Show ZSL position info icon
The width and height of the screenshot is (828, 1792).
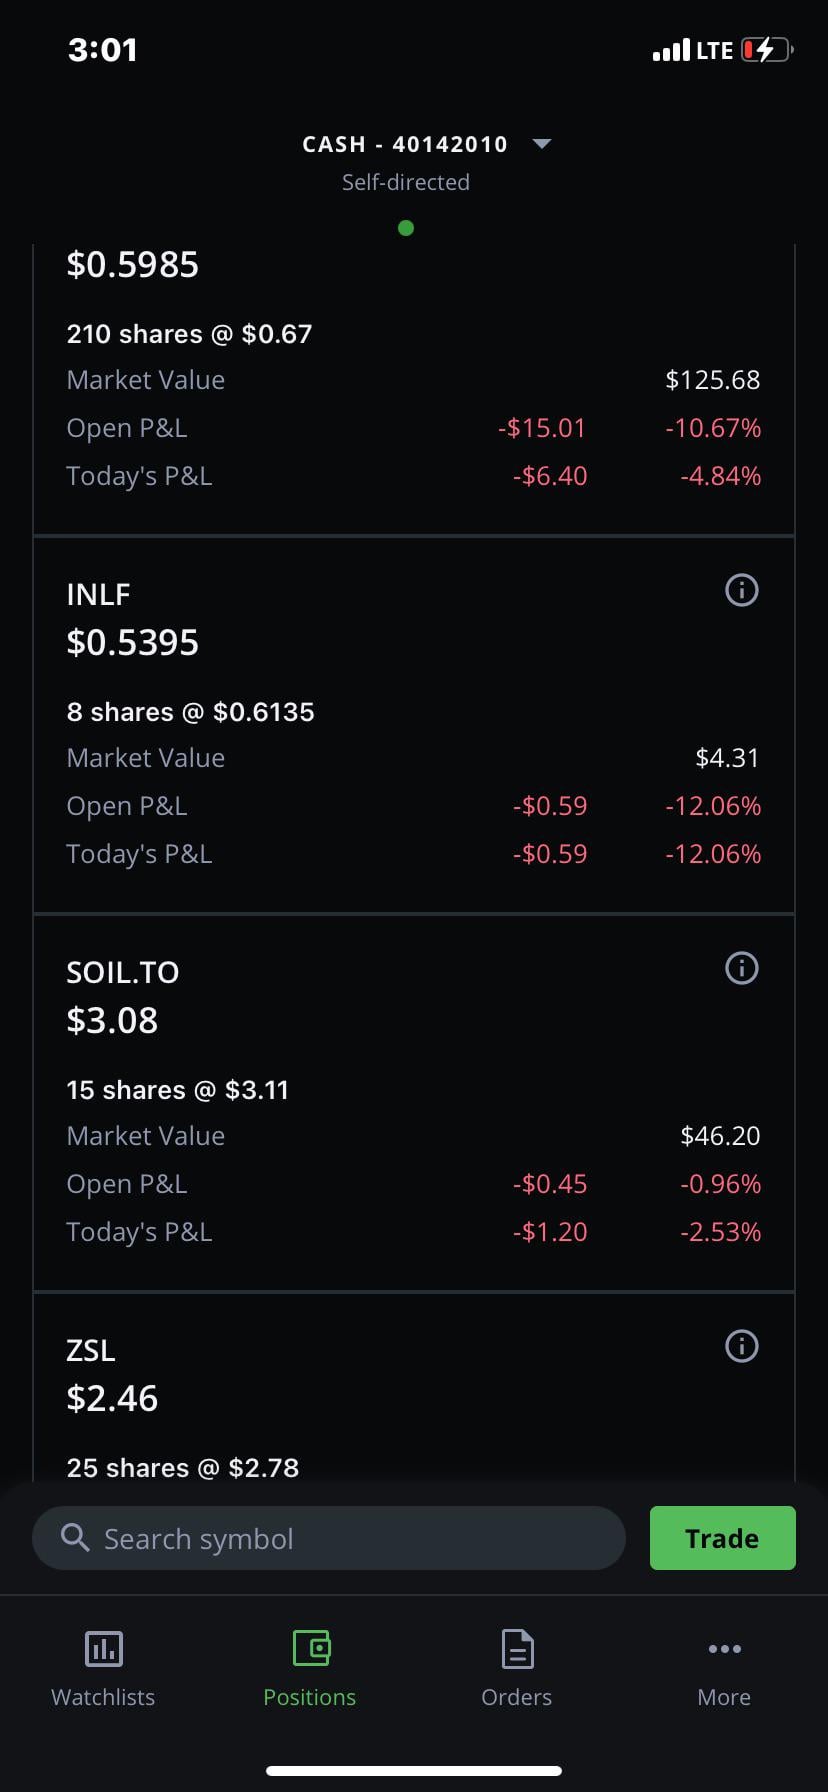click(741, 1346)
